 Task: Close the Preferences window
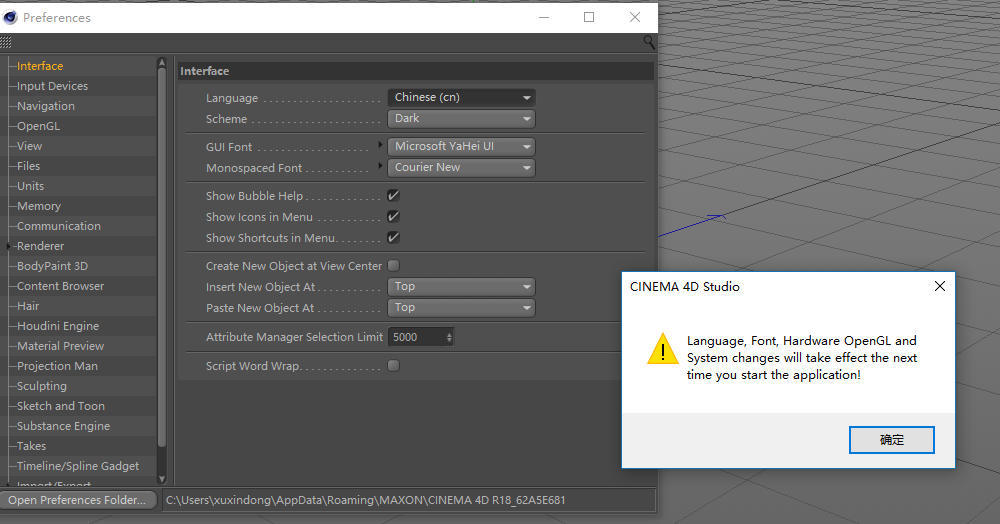click(635, 17)
